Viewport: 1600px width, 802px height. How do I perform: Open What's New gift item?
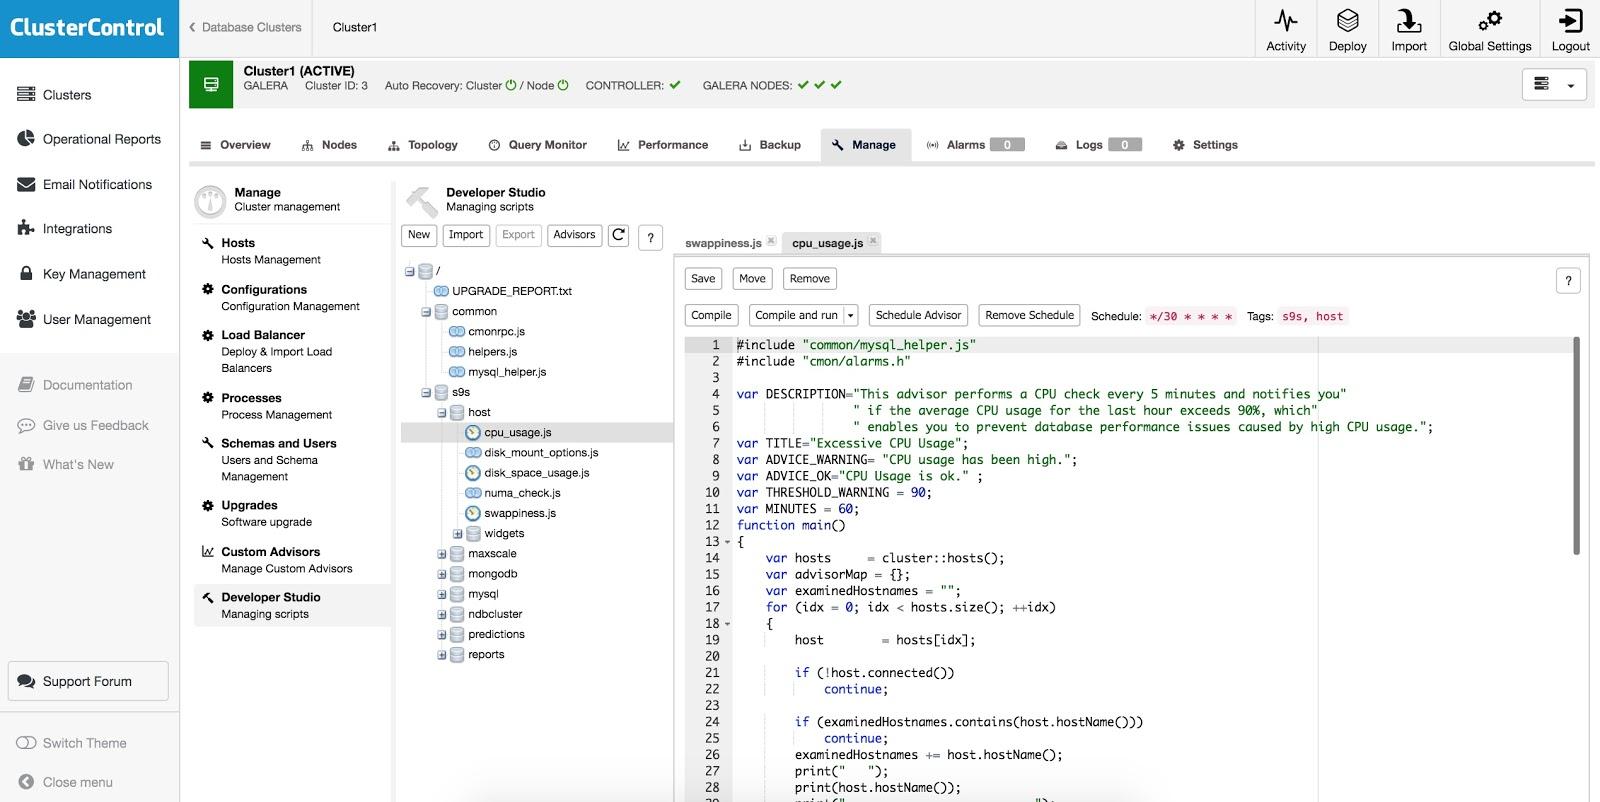click(x=78, y=464)
